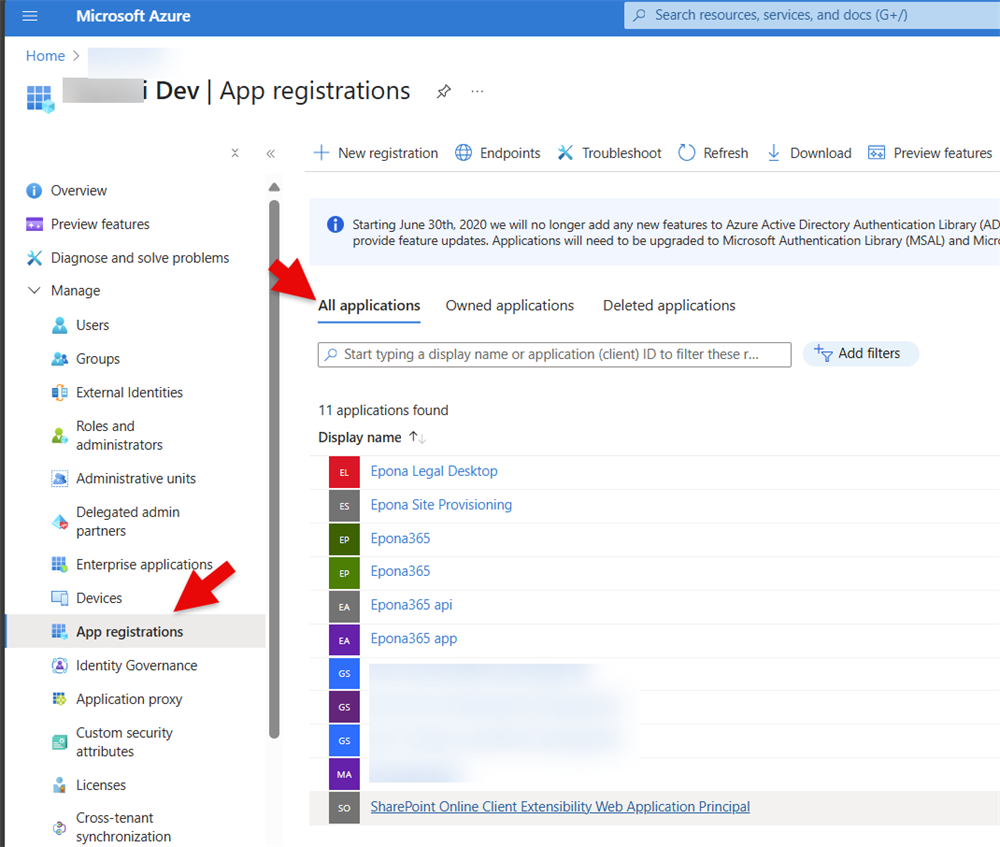This screenshot has height=847, width=1000.
Task: Click the sidebar scroll up arrow
Action: pyautogui.click(x=274, y=187)
